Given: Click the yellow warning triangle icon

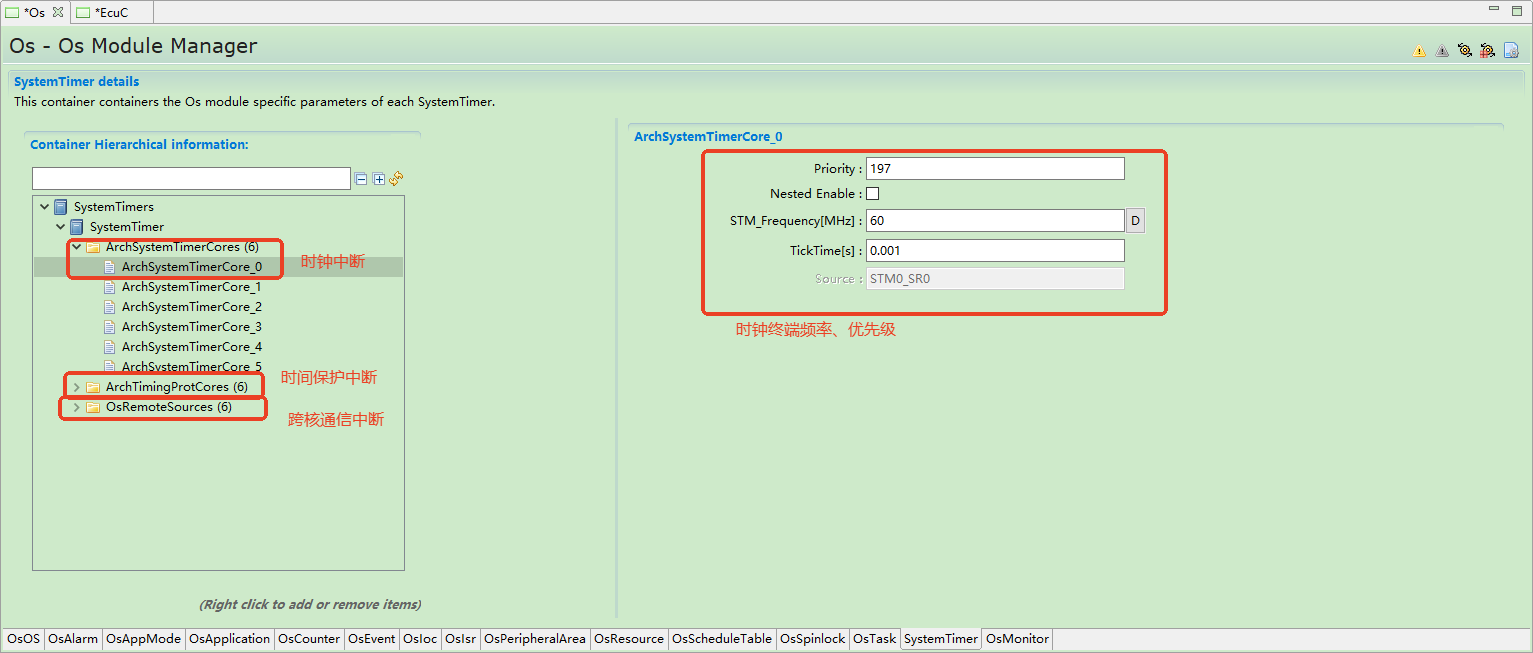Looking at the screenshot, I should (x=1419, y=51).
